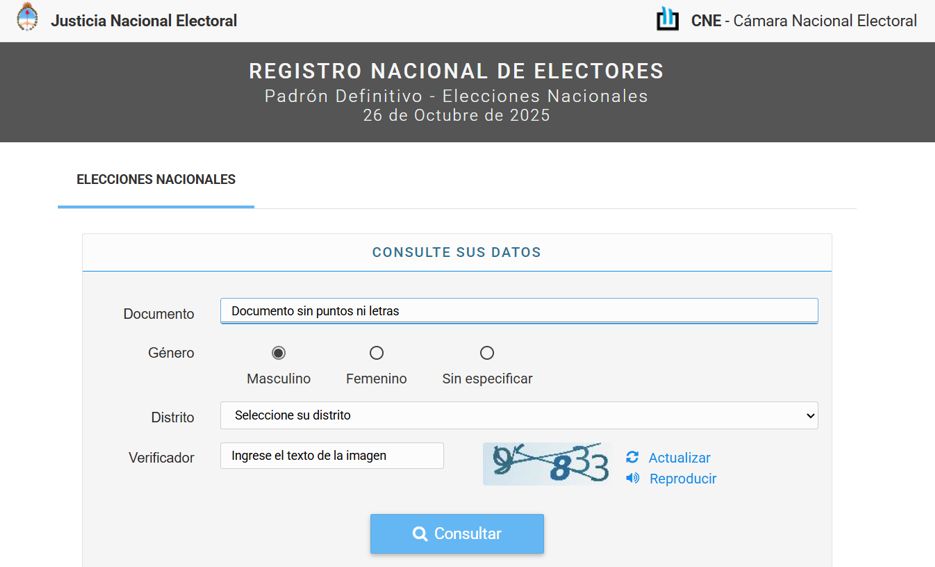Click the Consultar search button
Screen dimensions: 935x567
point(457,534)
